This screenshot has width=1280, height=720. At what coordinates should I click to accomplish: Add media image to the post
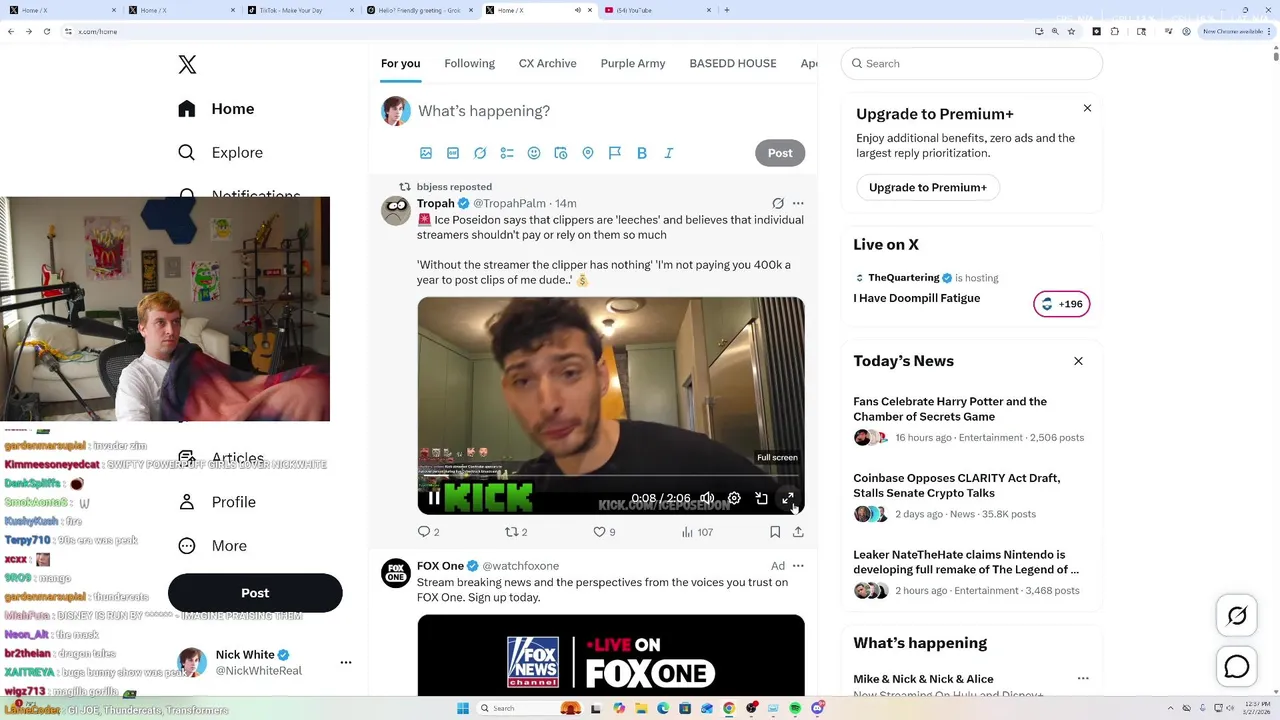click(x=426, y=153)
